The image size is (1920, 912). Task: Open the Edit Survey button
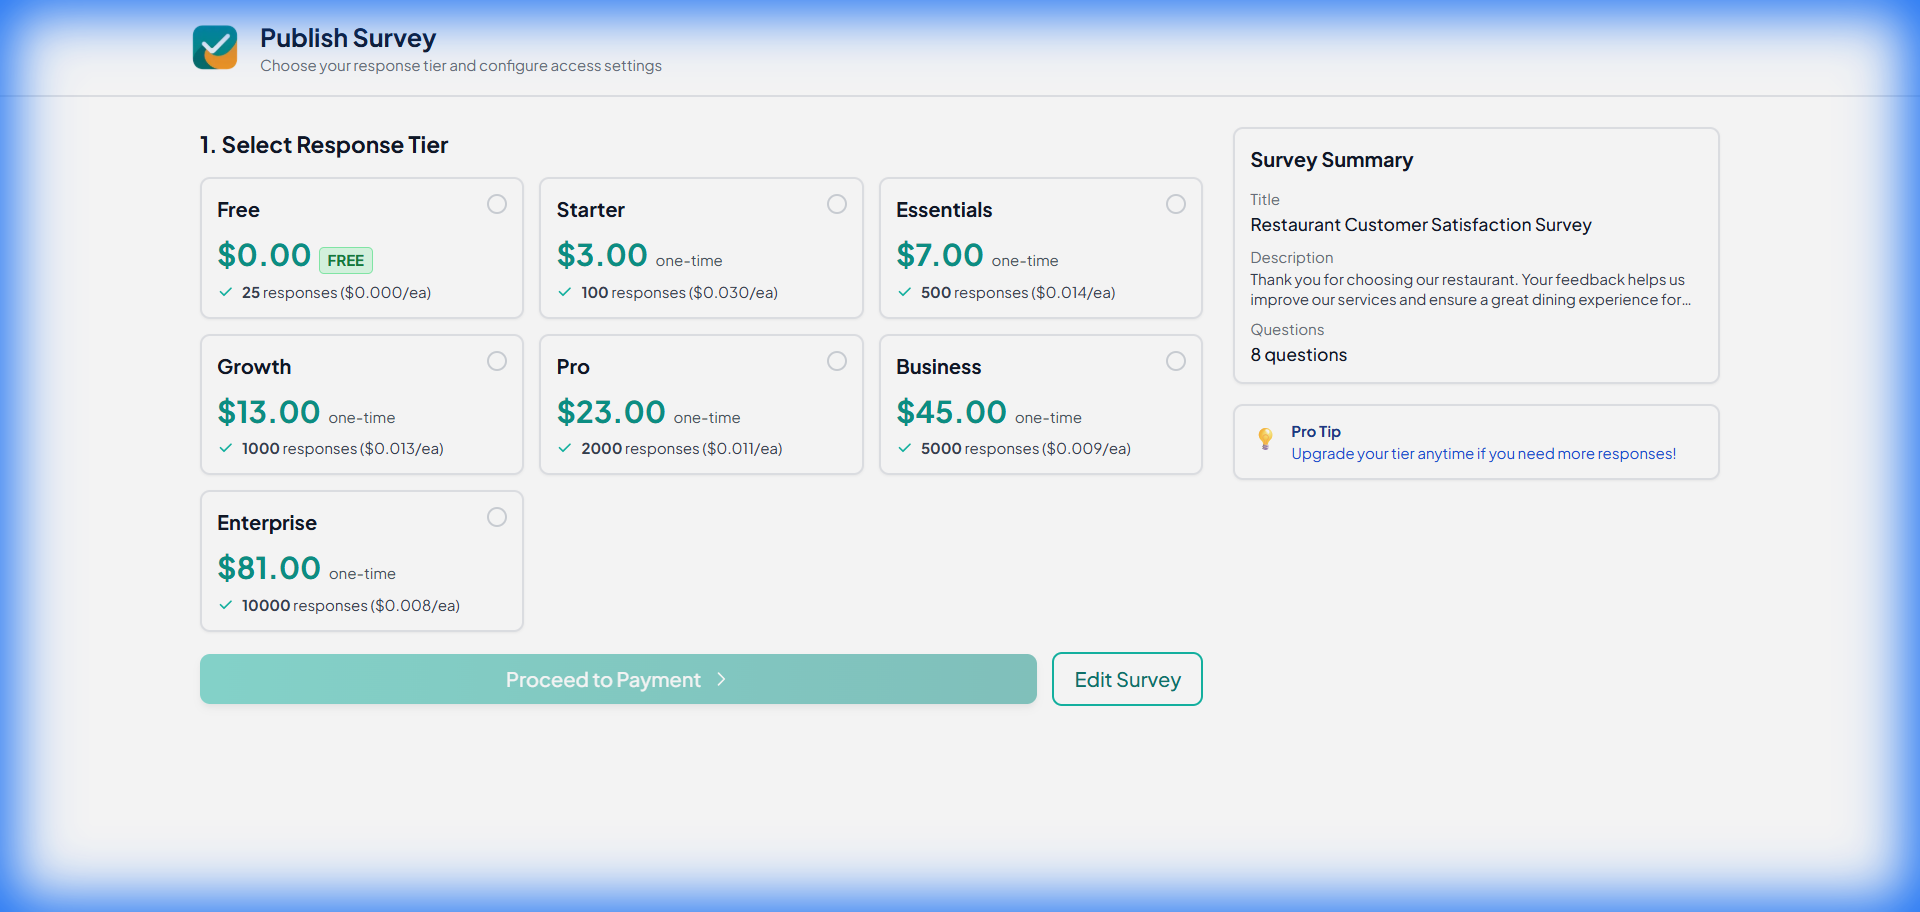point(1127,680)
